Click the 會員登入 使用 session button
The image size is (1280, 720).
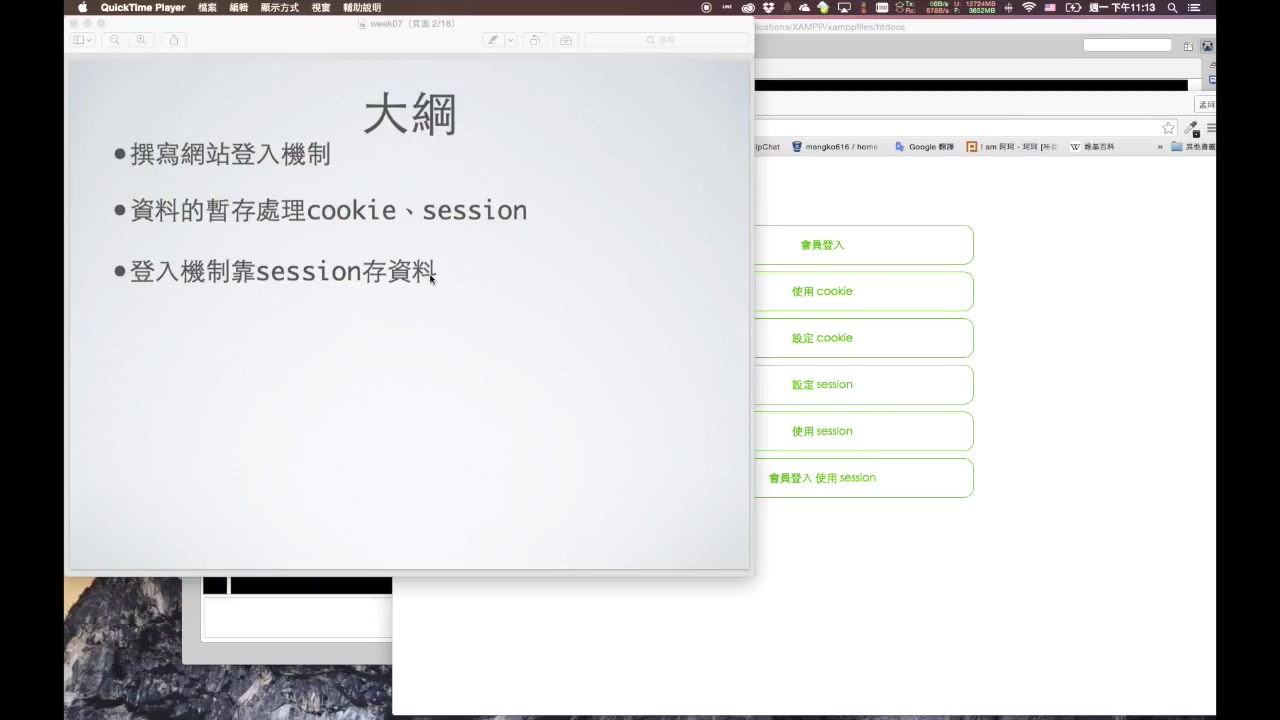click(x=864, y=478)
